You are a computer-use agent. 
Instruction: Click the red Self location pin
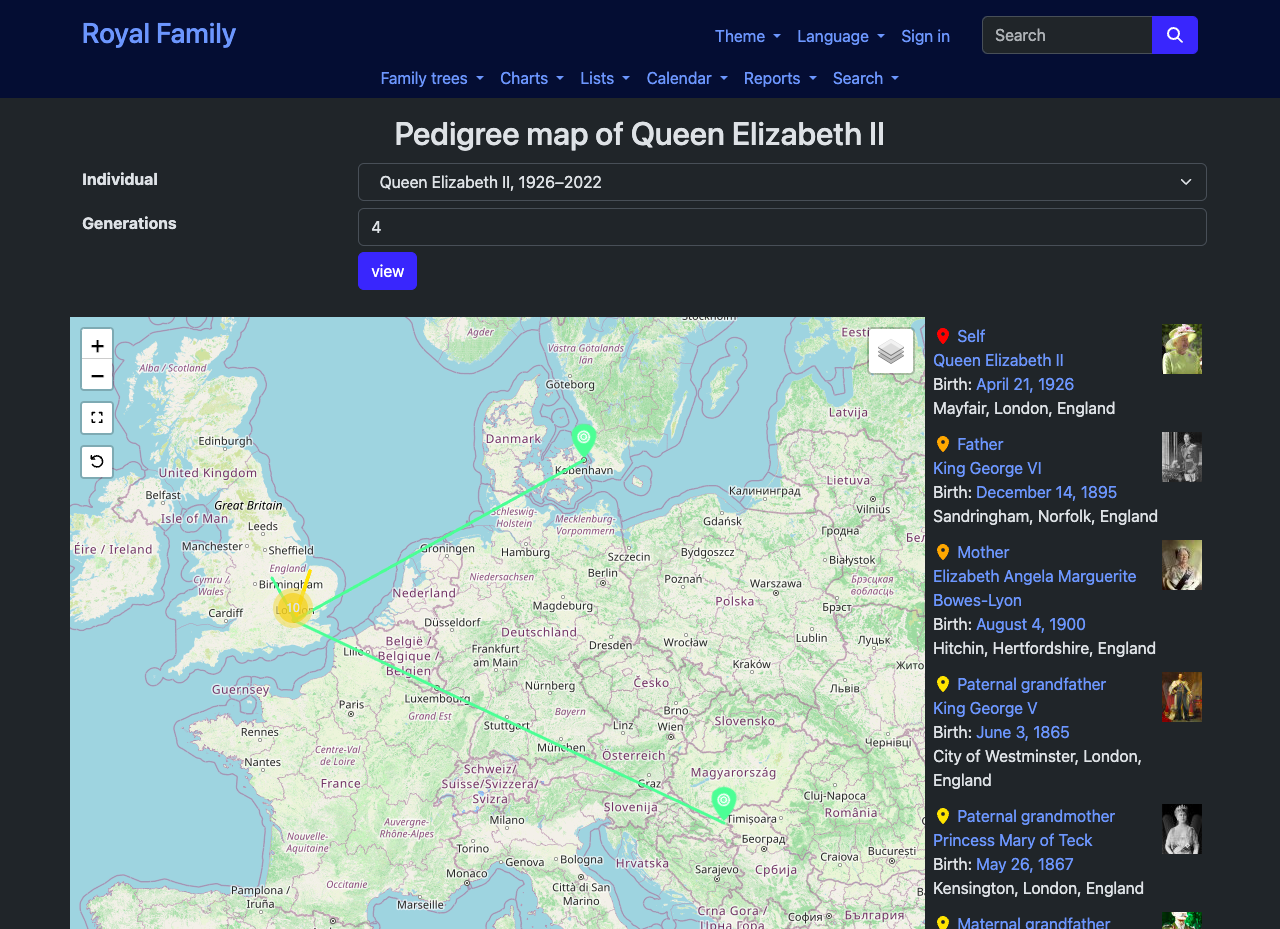[x=943, y=336]
